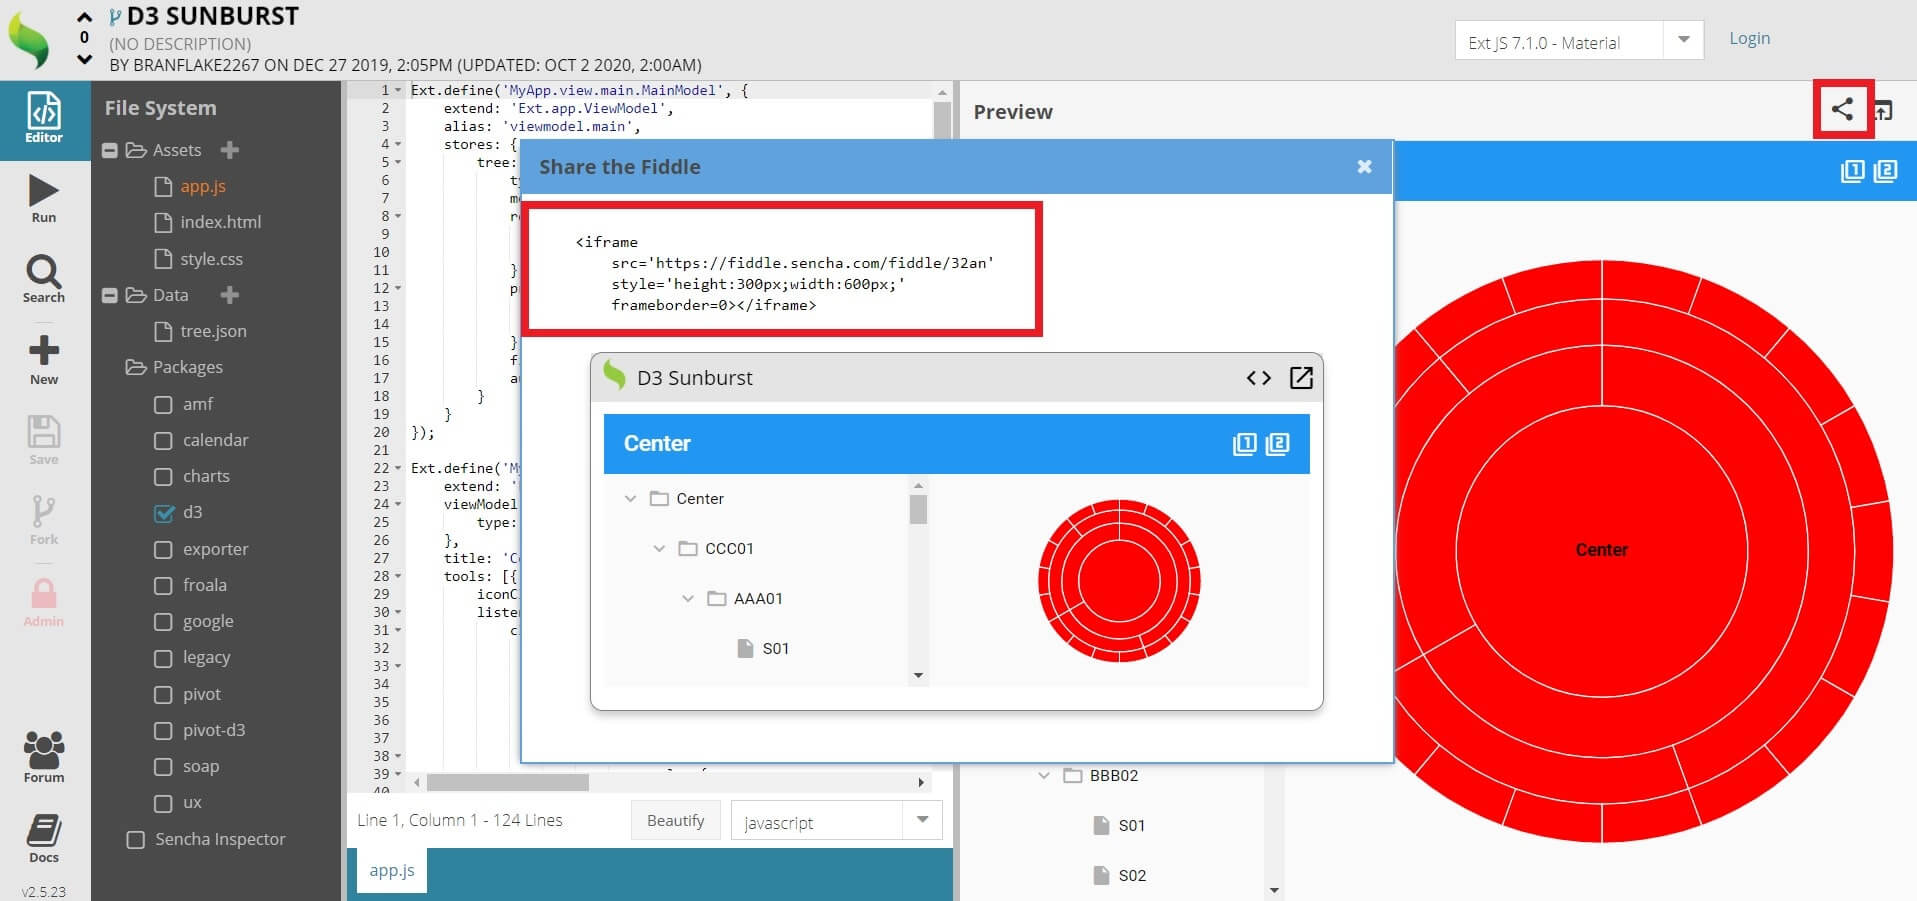Click tool icon 2 in Preview blue header
Screen dimensions: 1917x901
(x=1885, y=171)
